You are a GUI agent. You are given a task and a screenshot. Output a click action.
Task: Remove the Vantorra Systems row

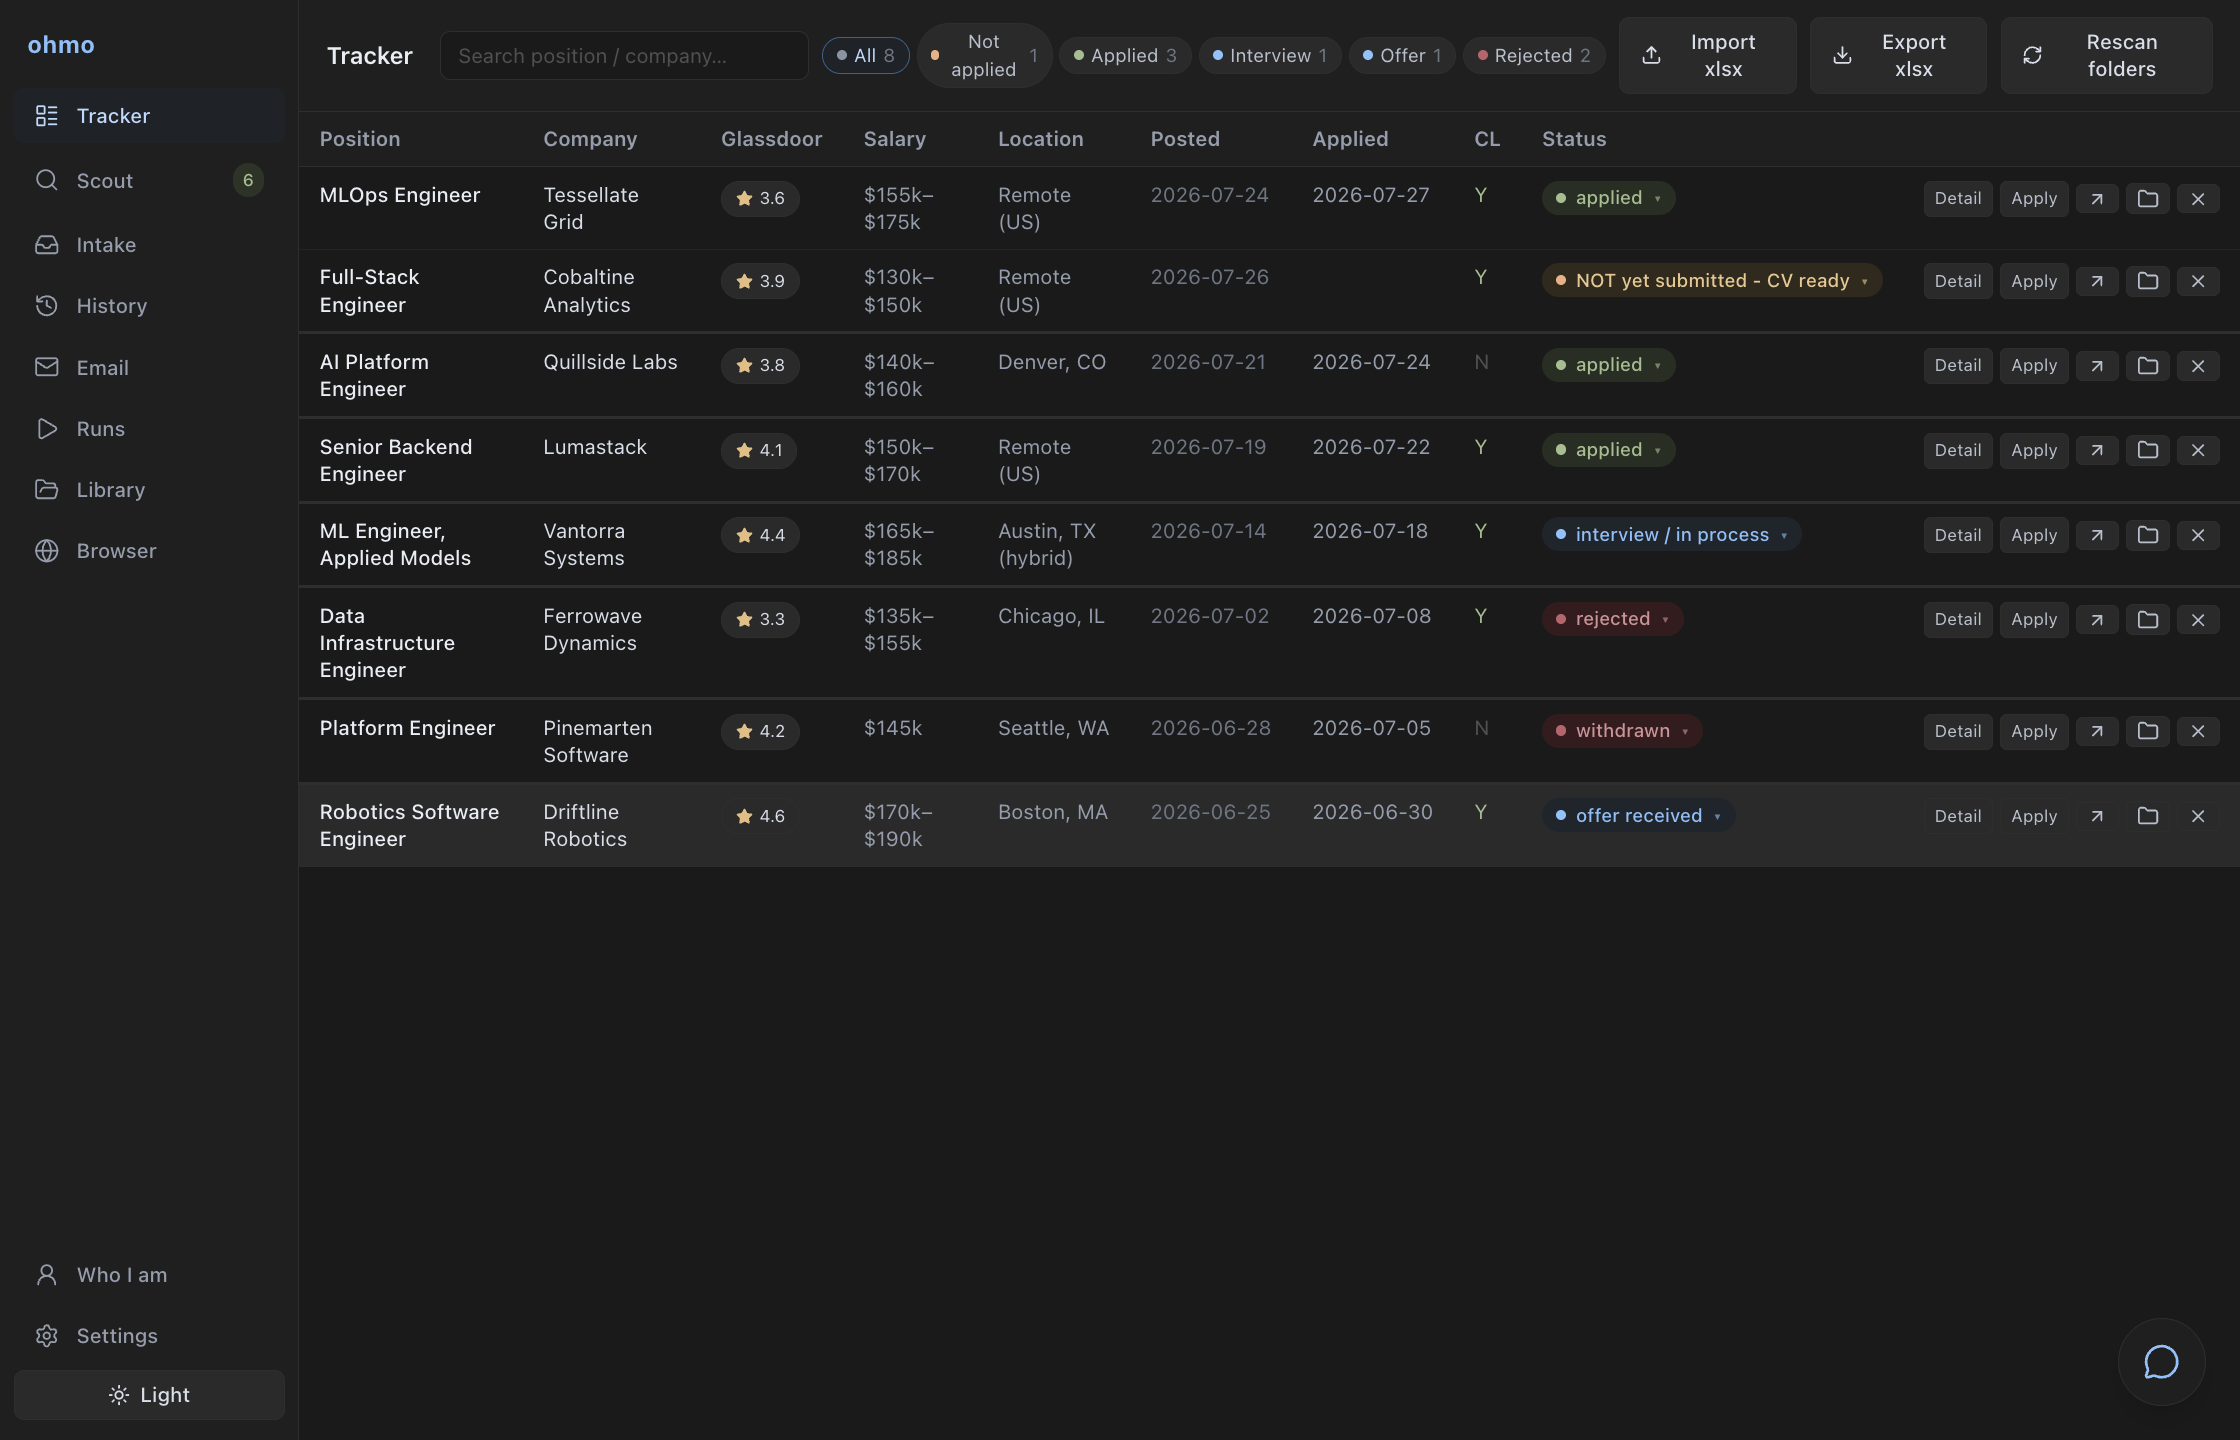click(x=2198, y=535)
